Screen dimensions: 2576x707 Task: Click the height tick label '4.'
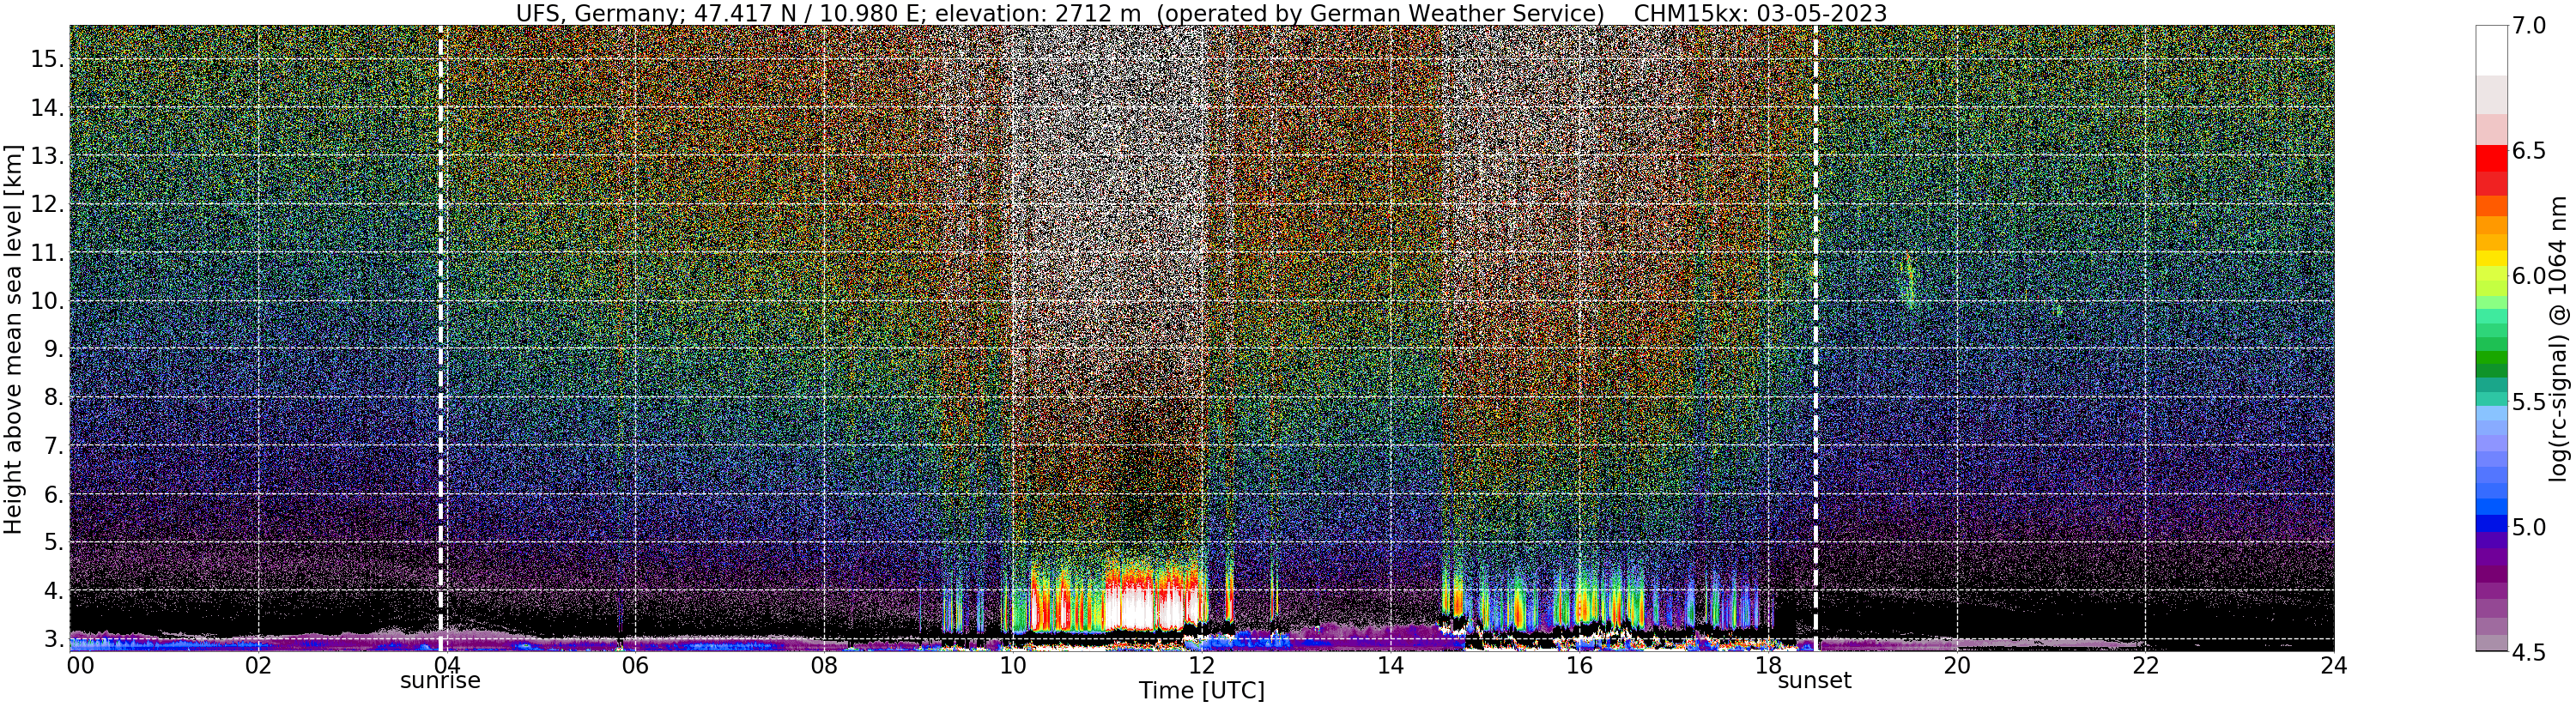coord(53,591)
